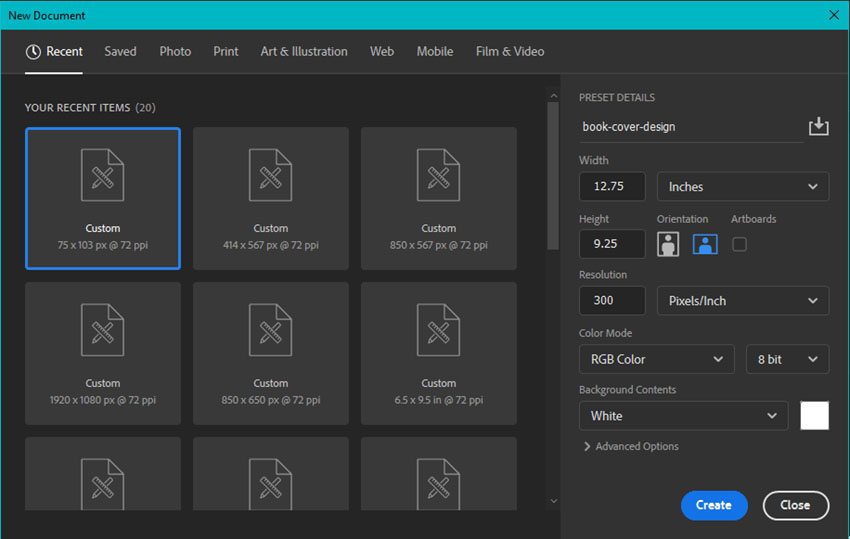Click the recent items scrollbar thumb
Screen dimensions: 850x539
(553, 176)
